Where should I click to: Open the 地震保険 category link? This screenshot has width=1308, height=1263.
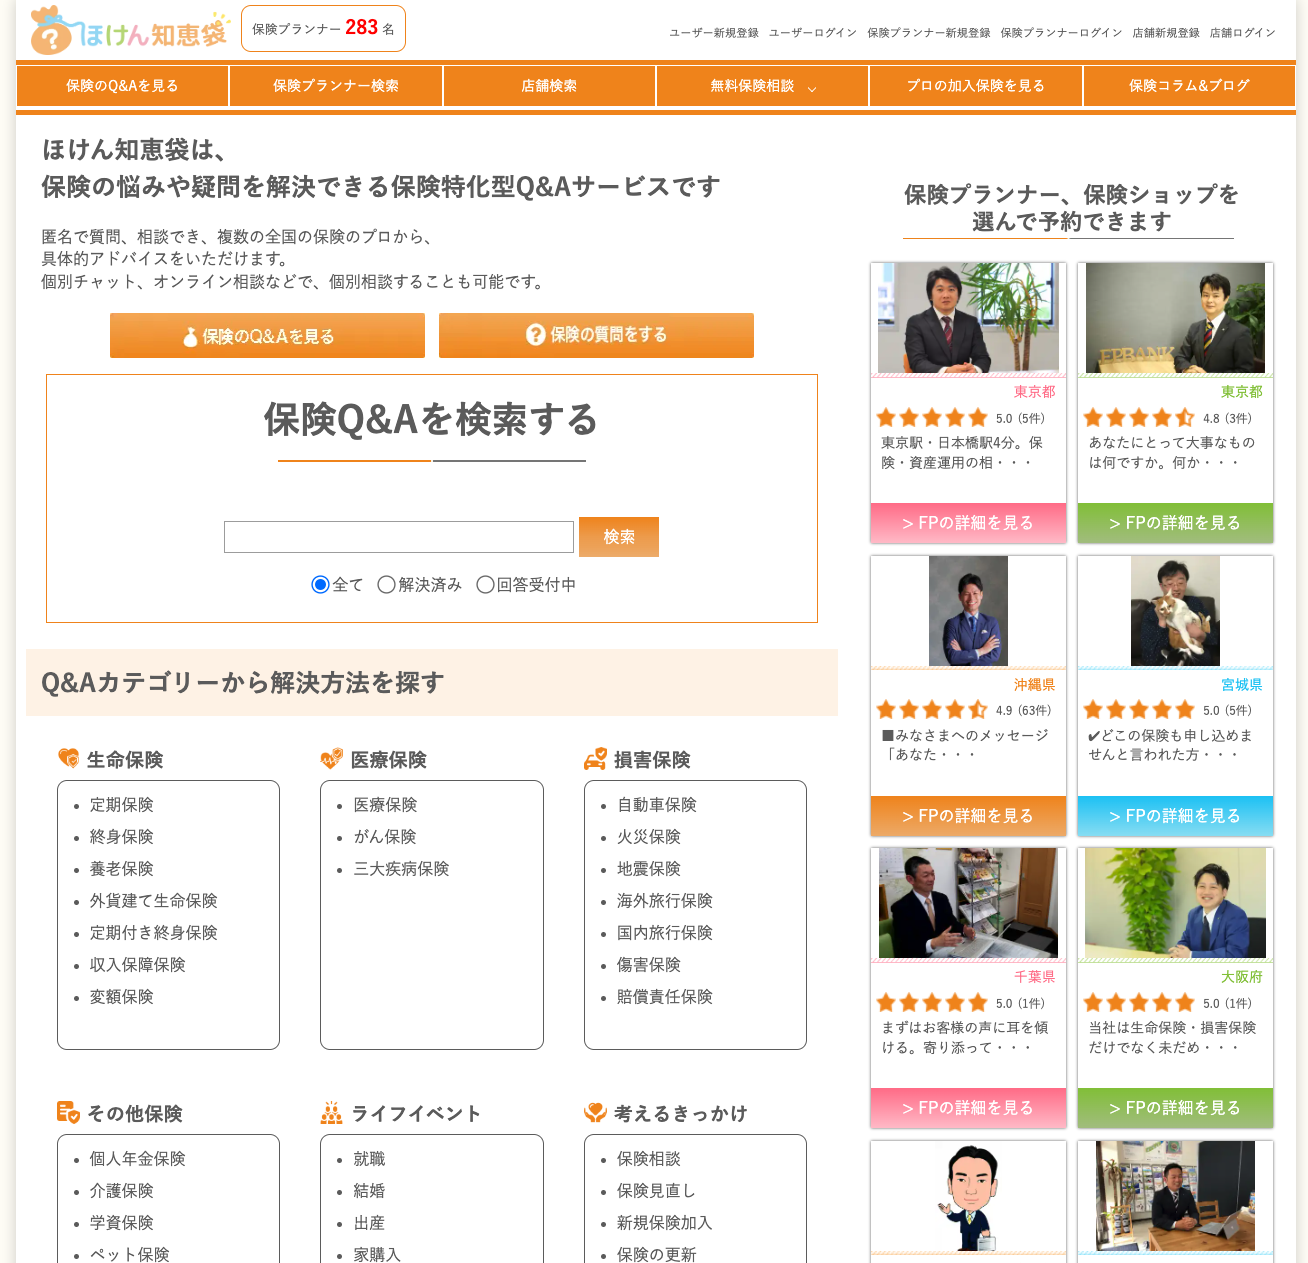[x=649, y=869]
